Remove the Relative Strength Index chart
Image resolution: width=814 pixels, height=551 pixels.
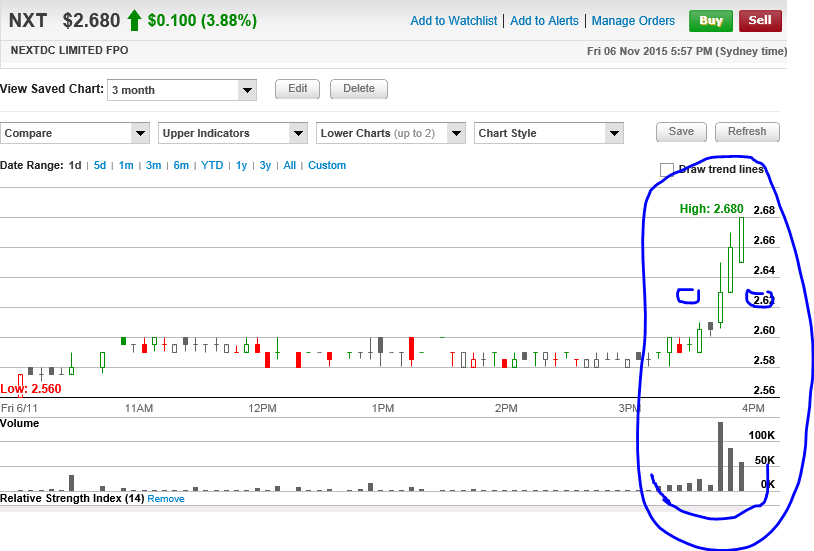[166, 499]
